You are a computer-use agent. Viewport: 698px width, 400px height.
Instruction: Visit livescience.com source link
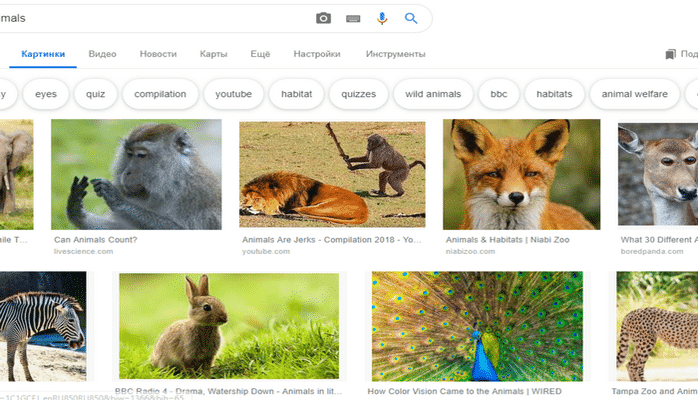pos(83,251)
